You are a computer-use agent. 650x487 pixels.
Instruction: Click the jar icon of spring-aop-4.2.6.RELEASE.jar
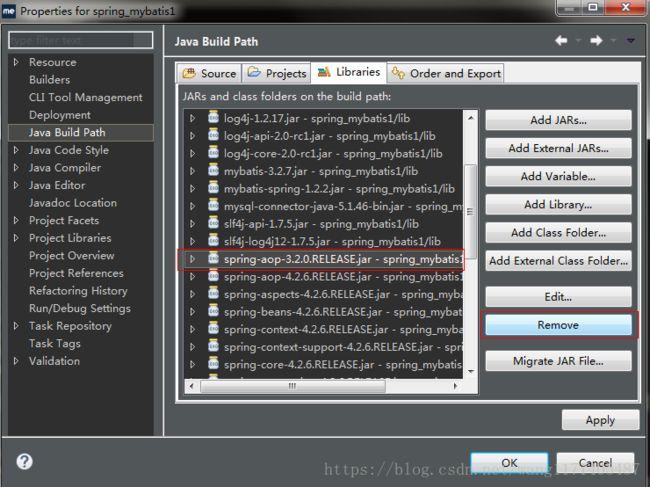(213, 276)
